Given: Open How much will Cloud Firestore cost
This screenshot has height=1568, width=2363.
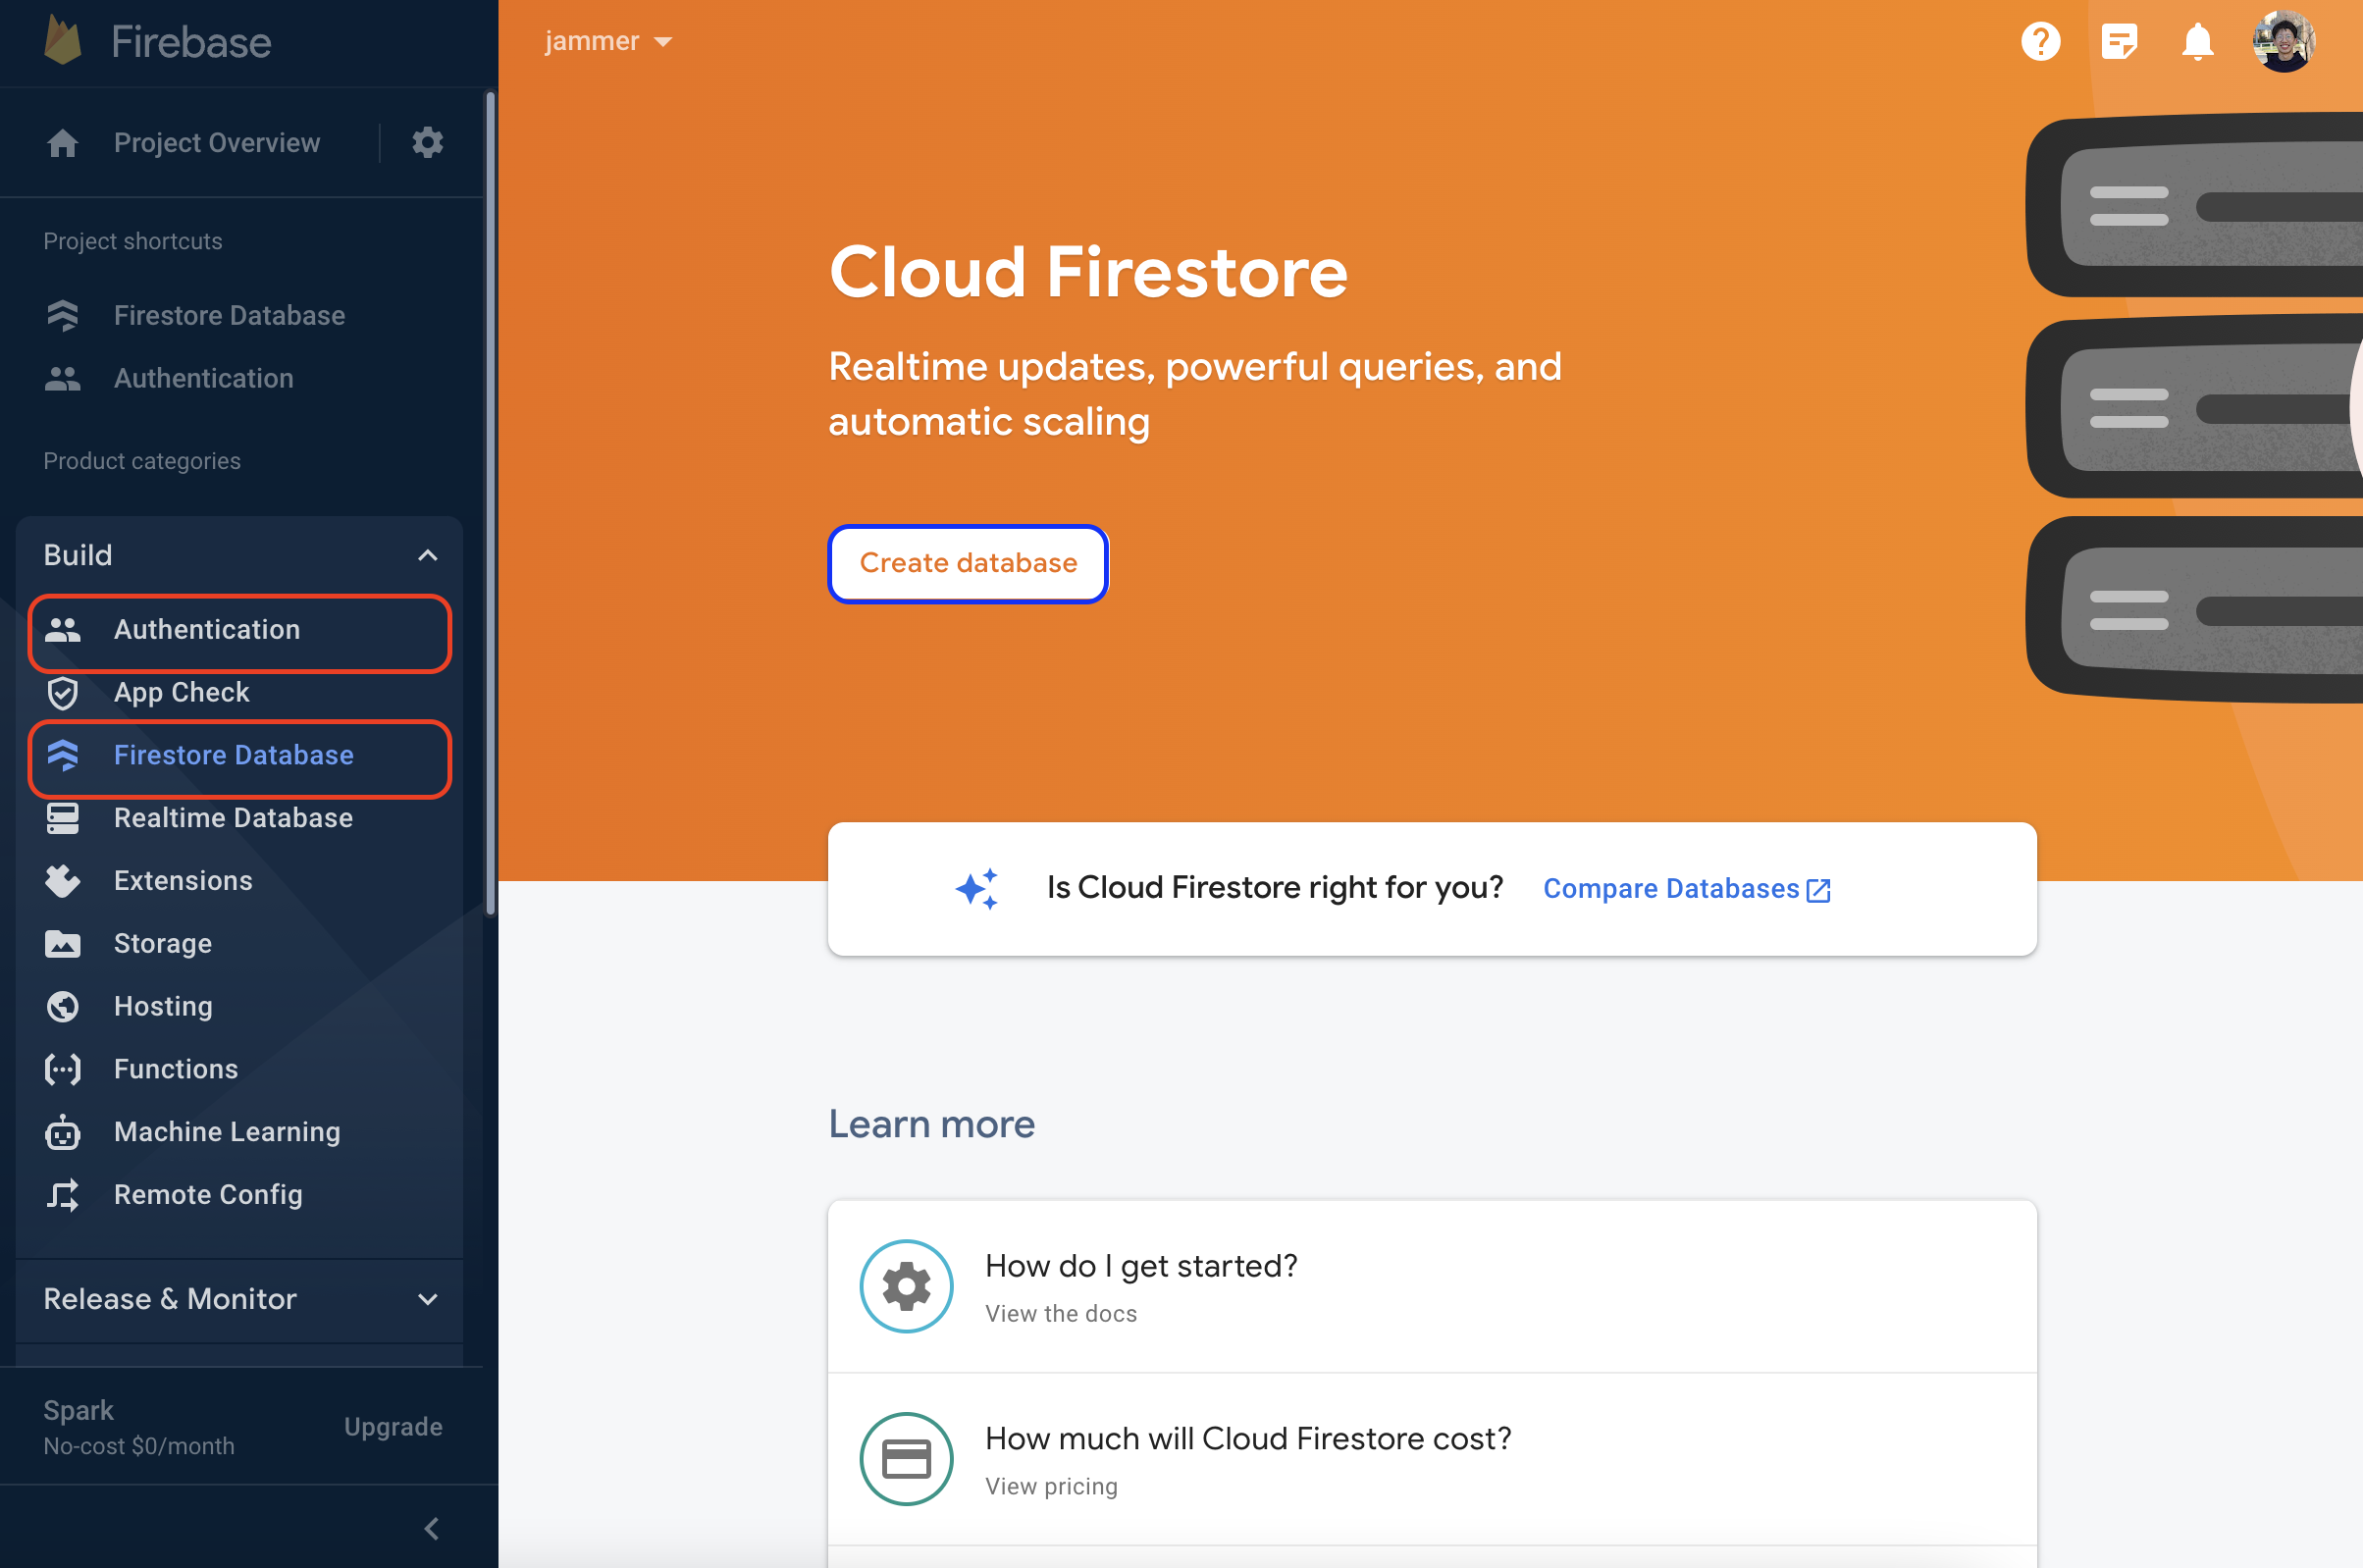Looking at the screenshot, I should pos(1432,1459).
